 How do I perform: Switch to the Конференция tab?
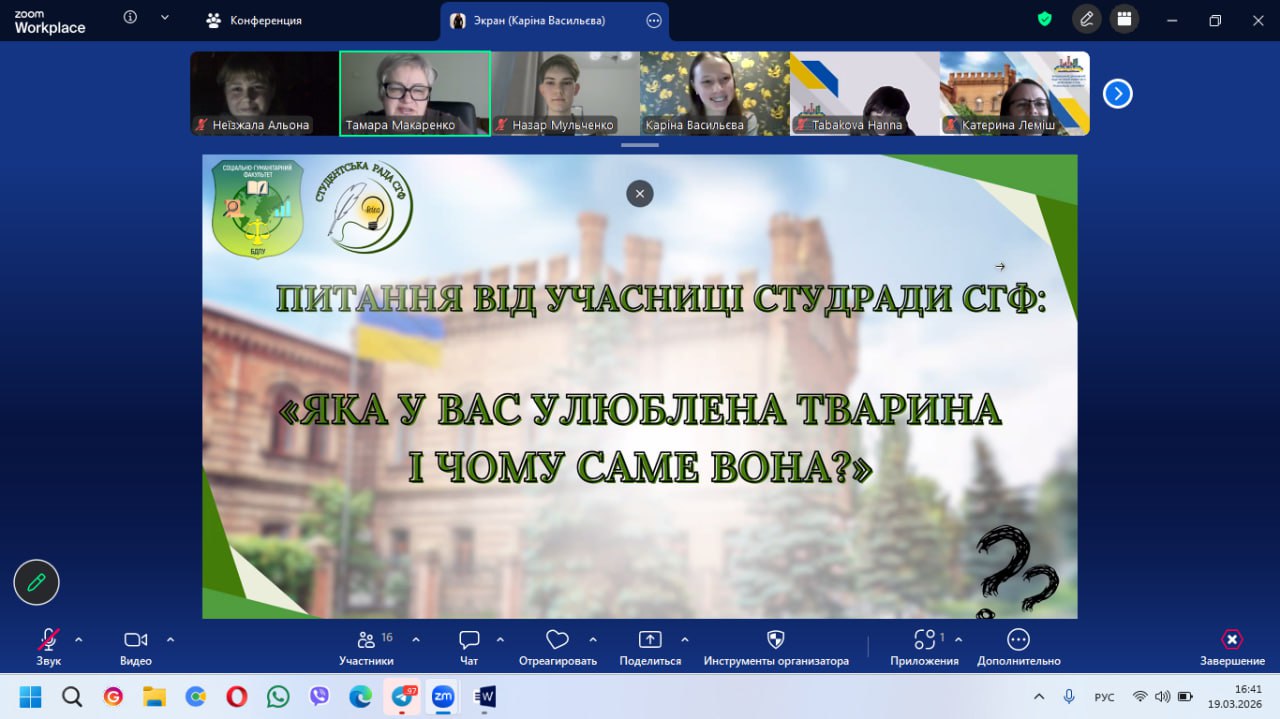[x=254, y=20]
